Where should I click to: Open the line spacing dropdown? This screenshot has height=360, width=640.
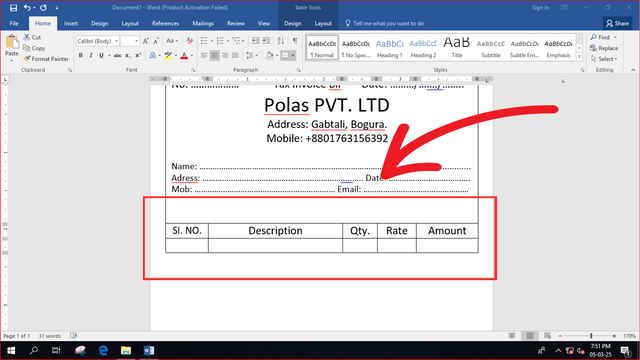252,56
